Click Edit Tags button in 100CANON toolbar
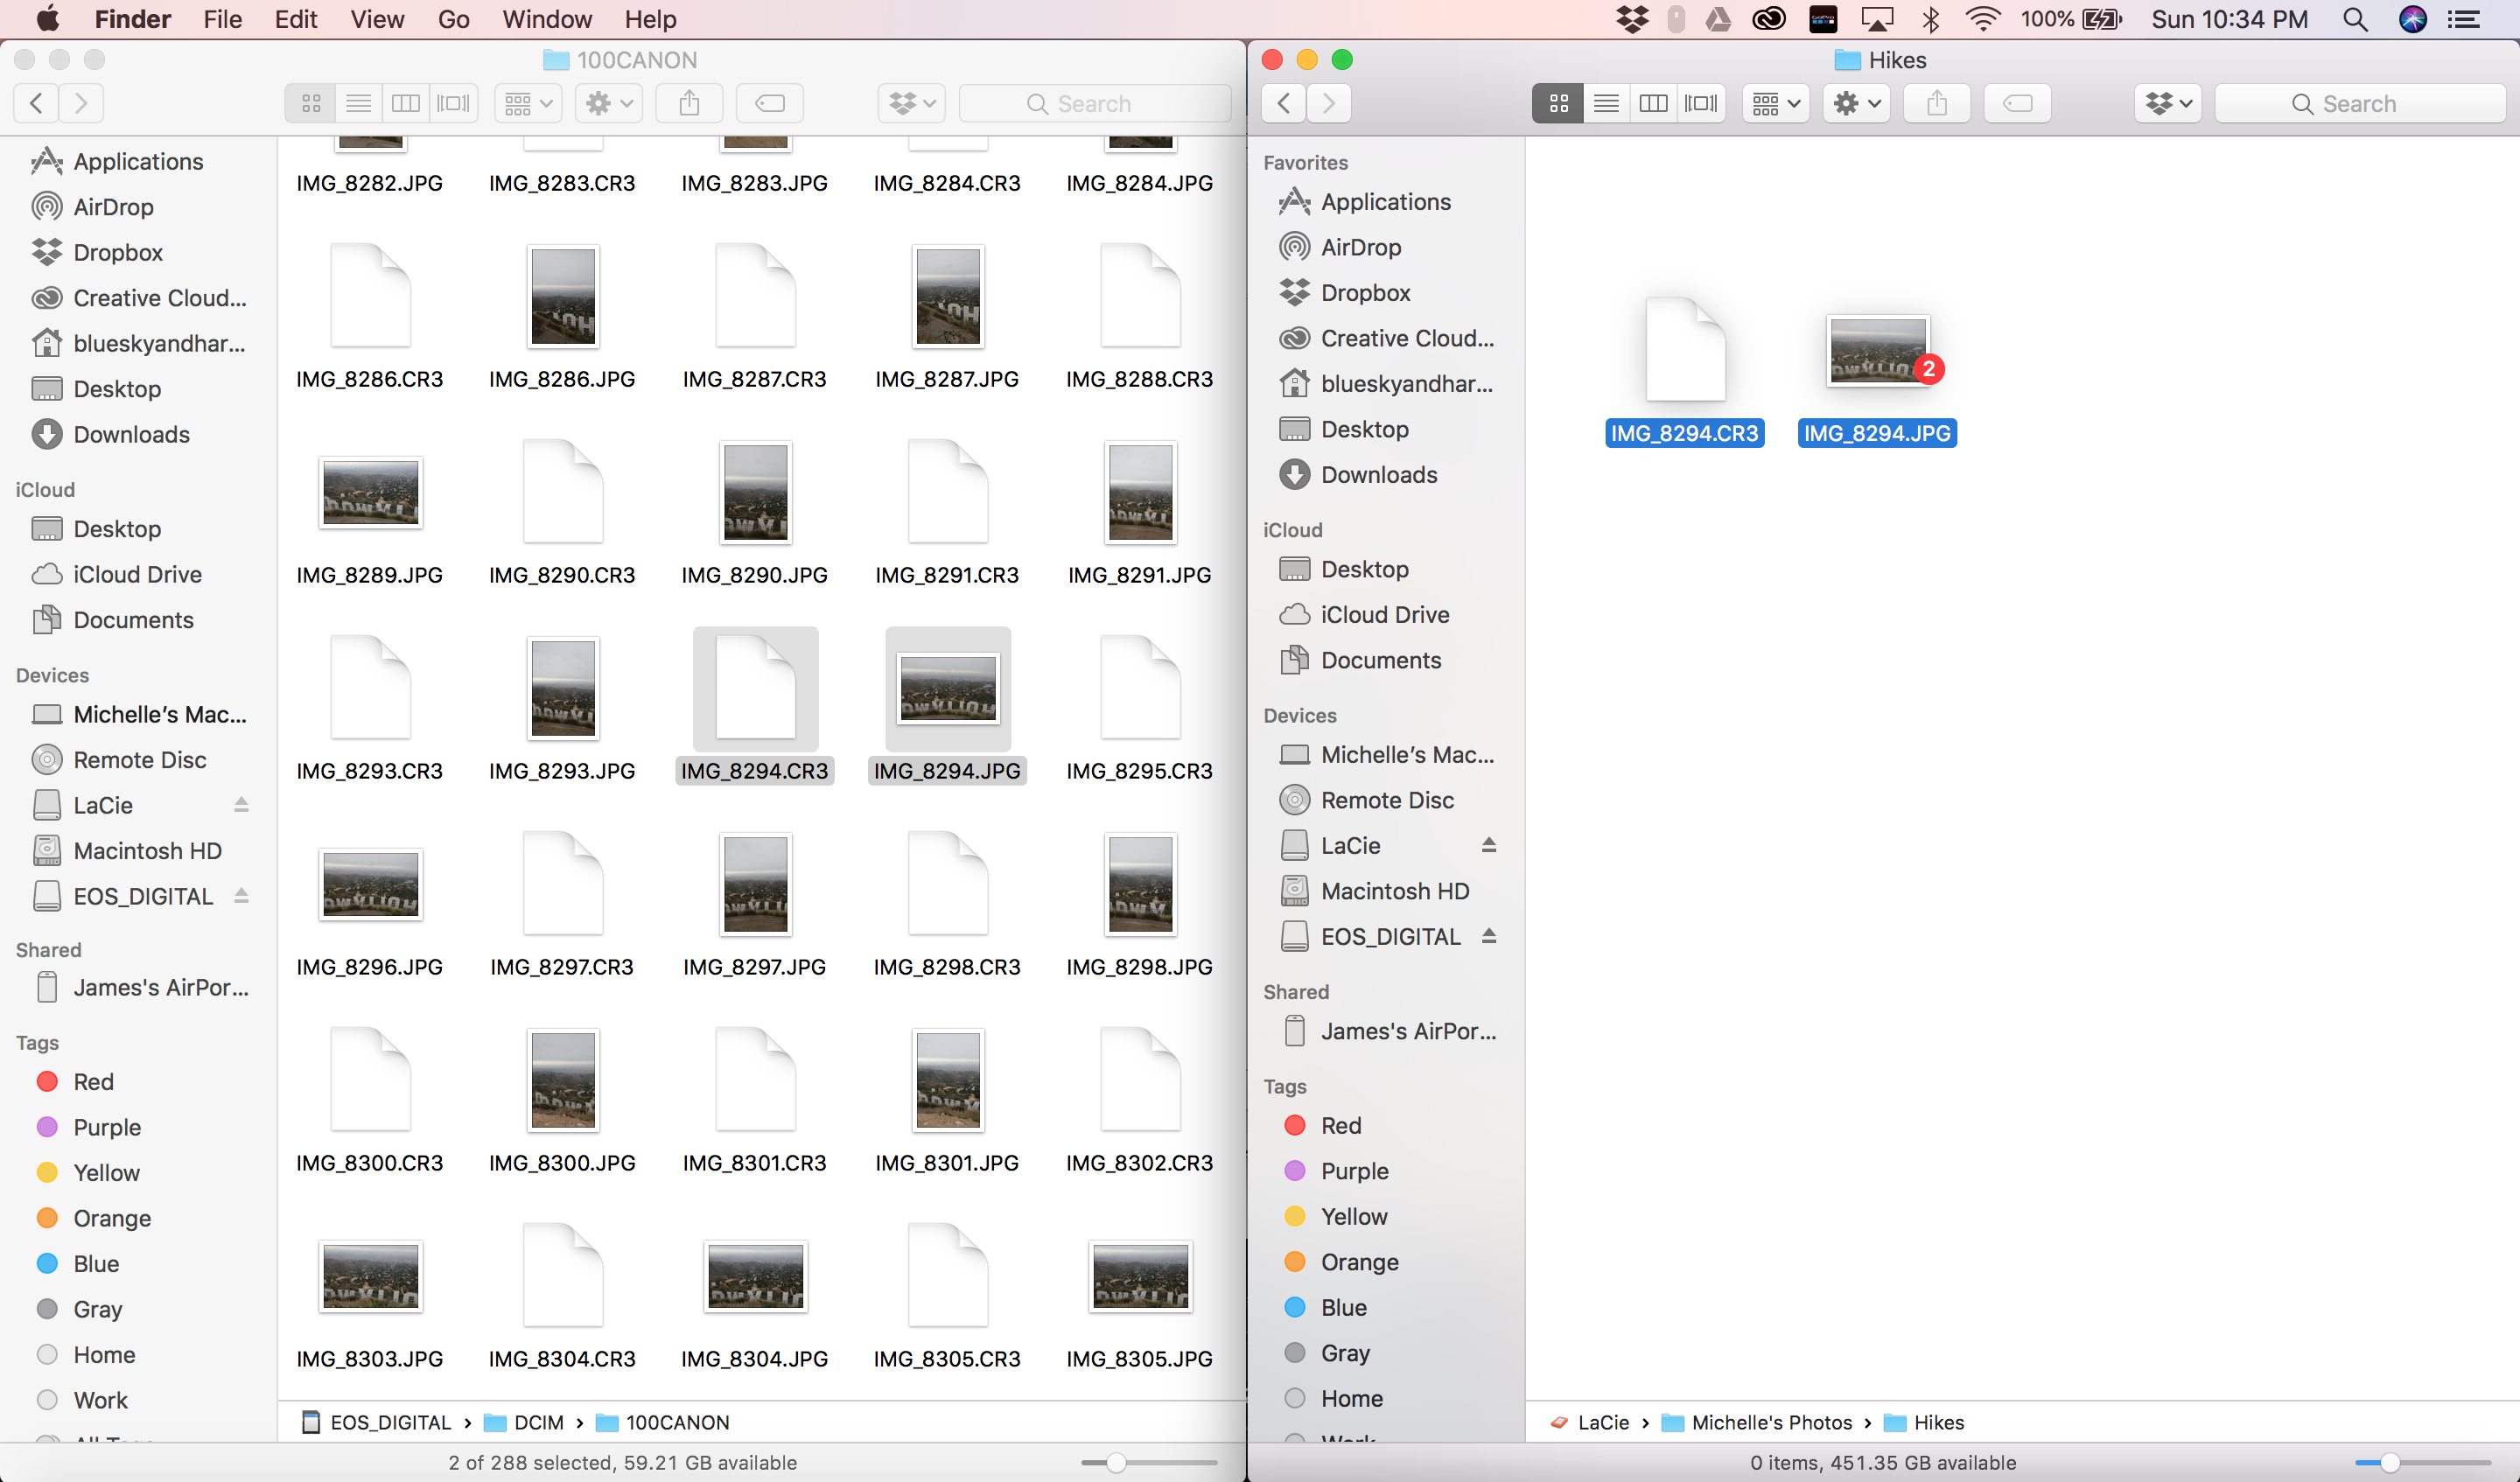The image size is (2520, 1482). click(x=770, y=103)
